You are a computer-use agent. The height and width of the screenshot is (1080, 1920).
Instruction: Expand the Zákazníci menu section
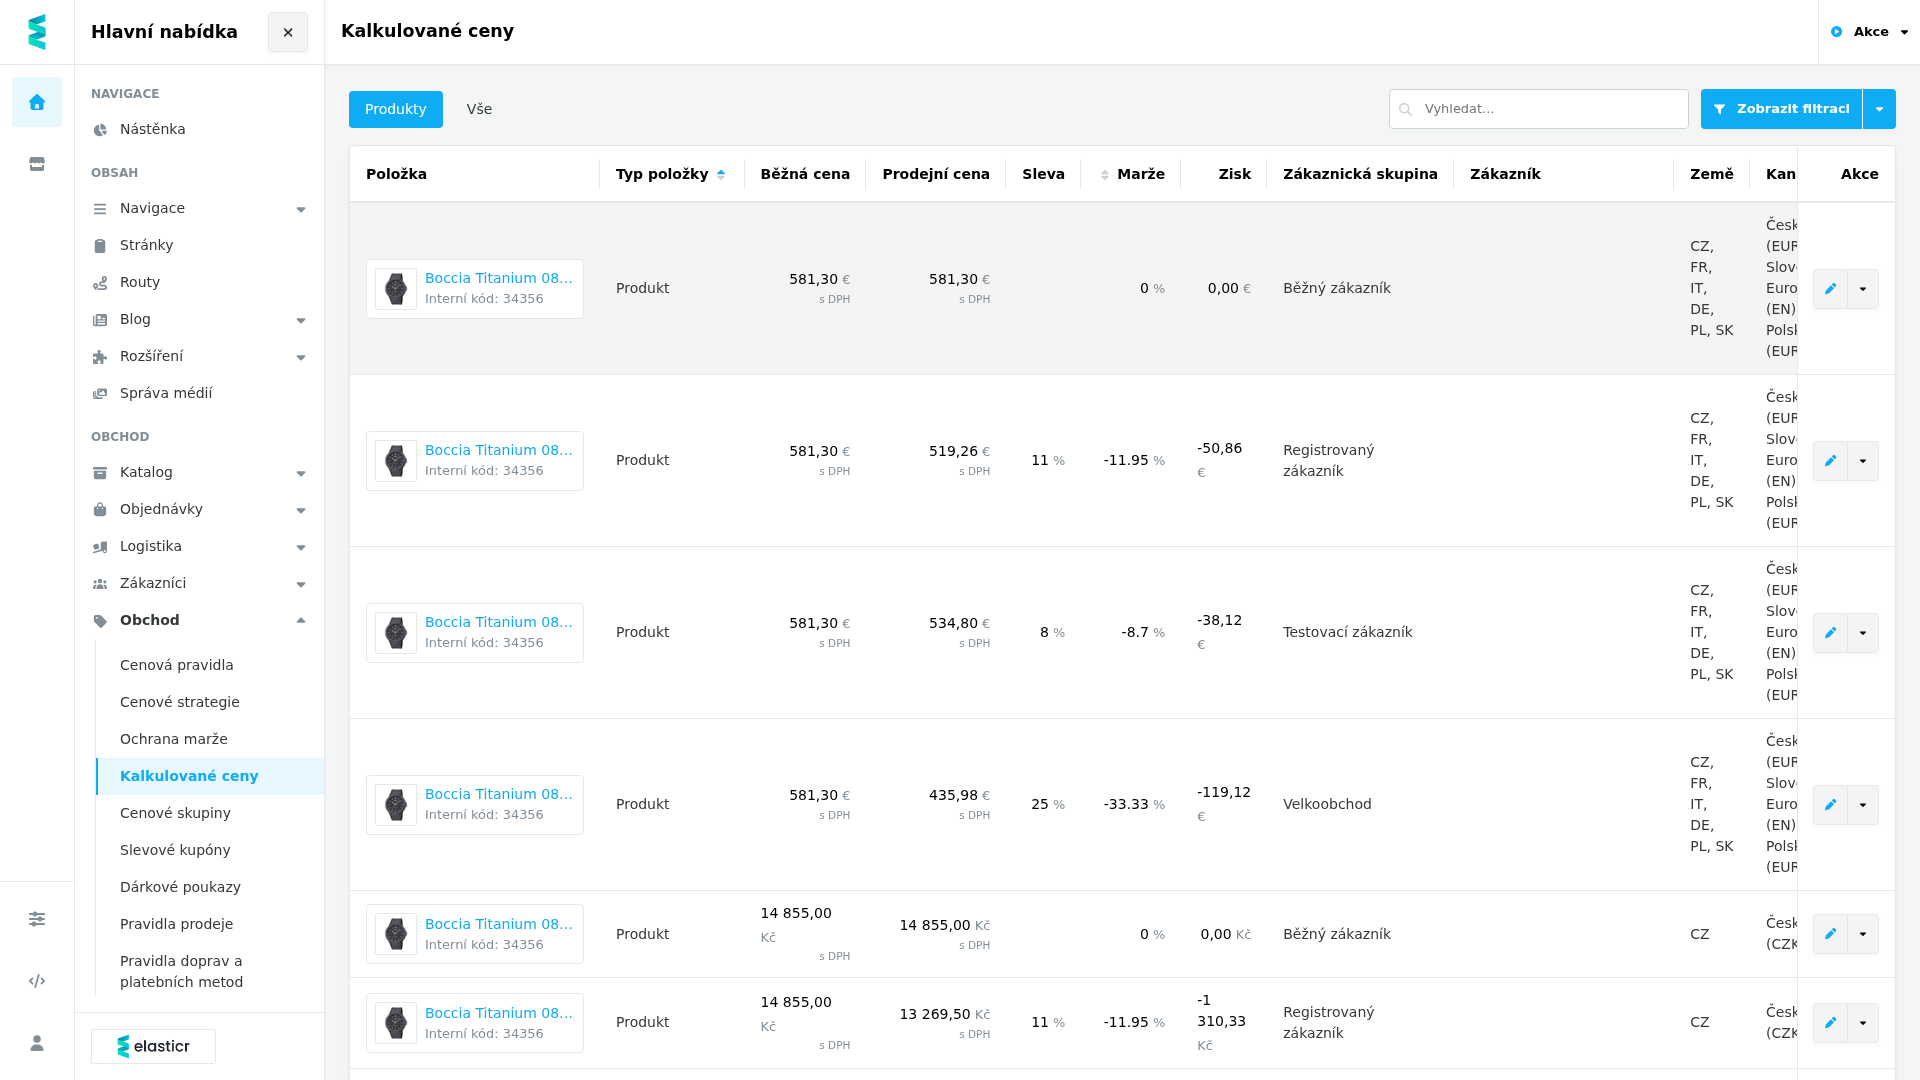coord(199,583)
